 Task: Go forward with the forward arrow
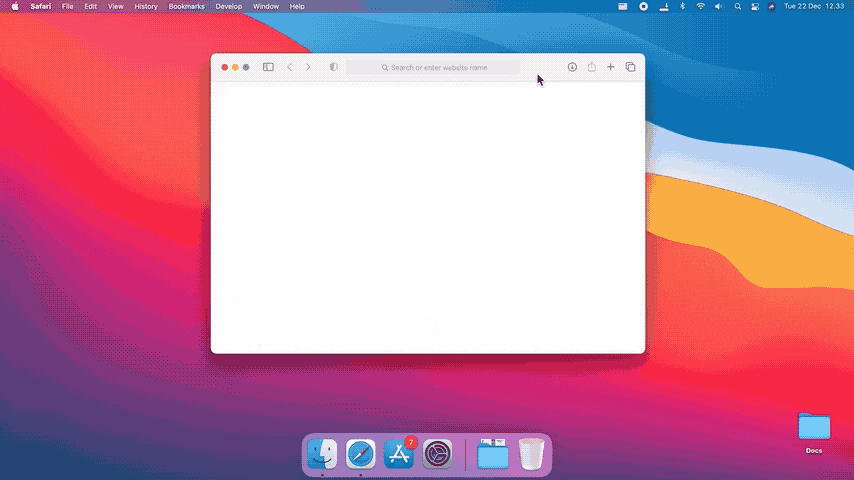(308, 67)
